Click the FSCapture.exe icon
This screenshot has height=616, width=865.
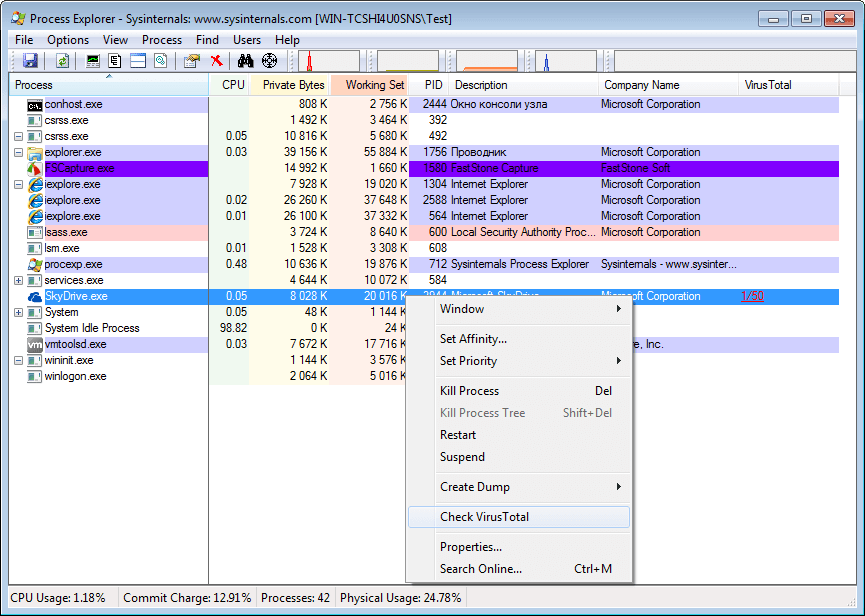(35, 169)
